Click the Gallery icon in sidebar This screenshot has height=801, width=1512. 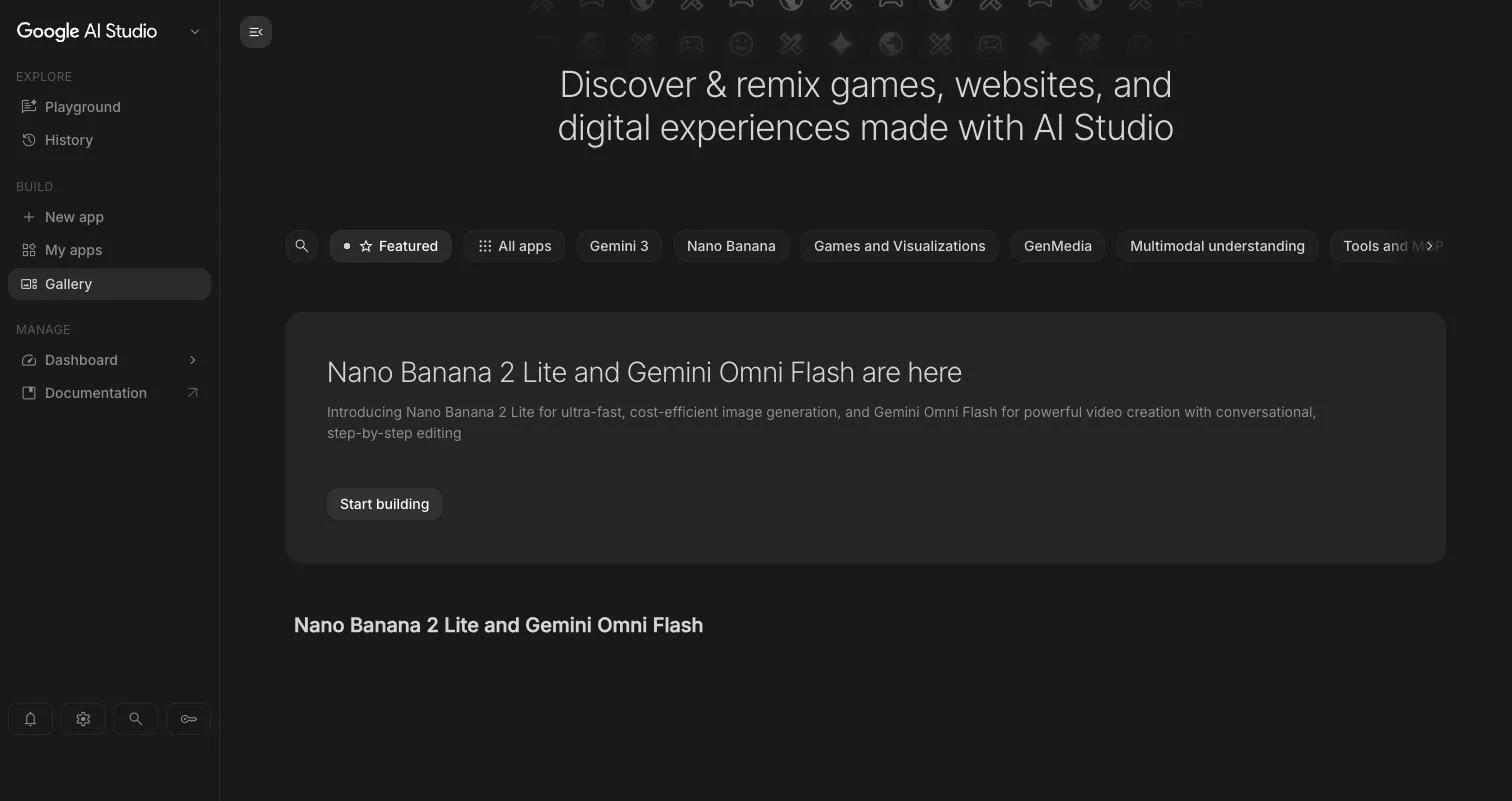29,284
